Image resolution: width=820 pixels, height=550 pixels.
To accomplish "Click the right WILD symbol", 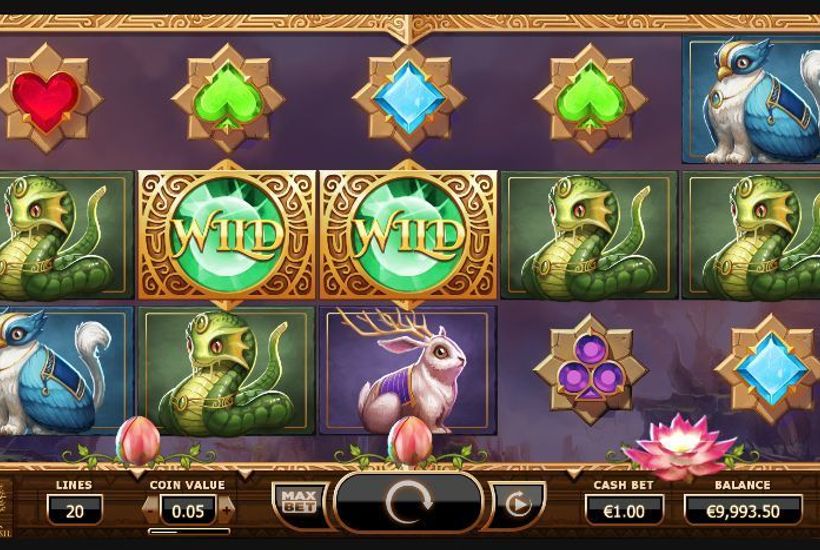I will click(x=408, y=235).
